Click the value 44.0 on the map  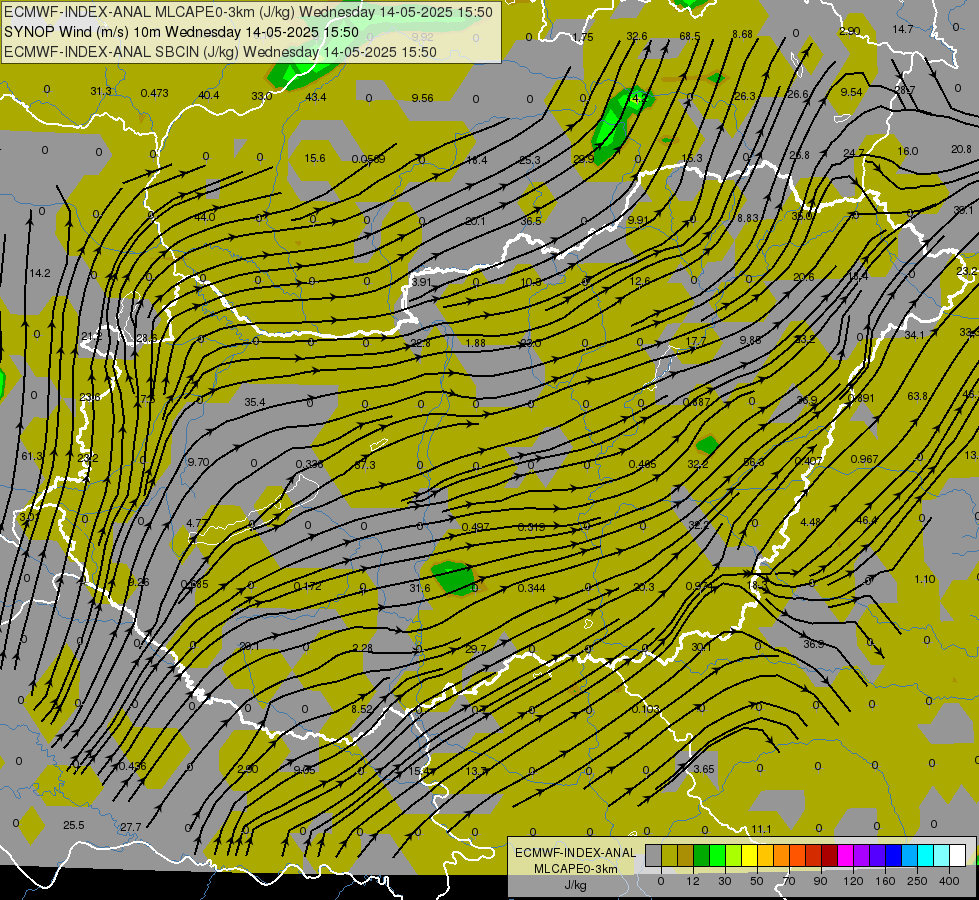pos(204,217)
